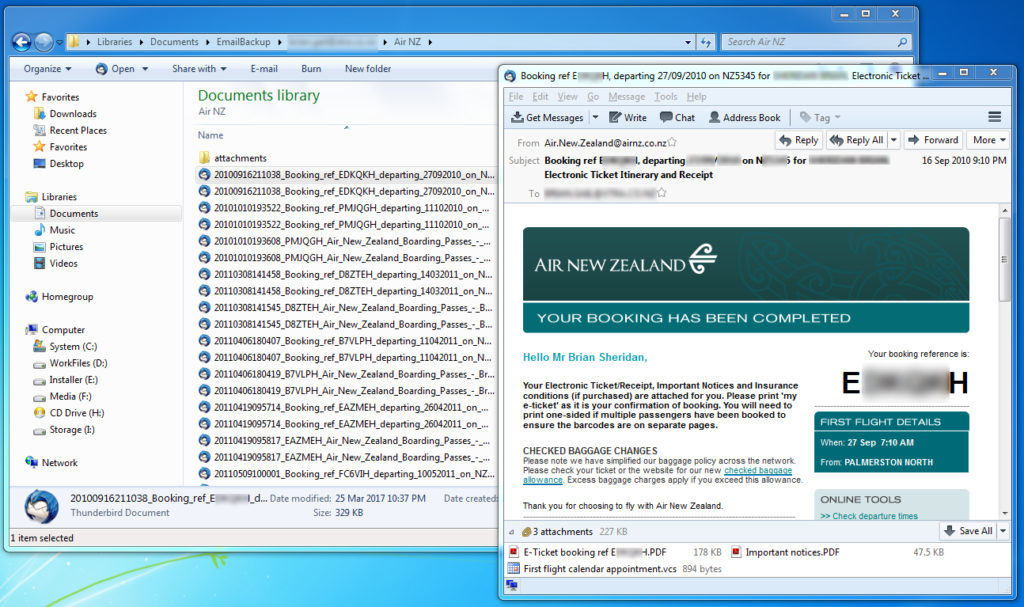1024x607 pixels.
Task: Open Homegroup in navigation pane
Action: pos(67,297)
